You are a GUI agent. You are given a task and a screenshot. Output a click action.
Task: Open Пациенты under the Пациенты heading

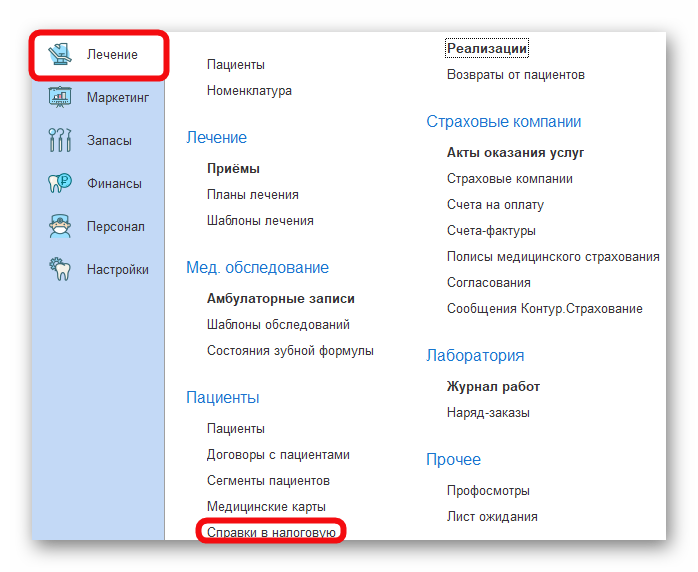235,429
